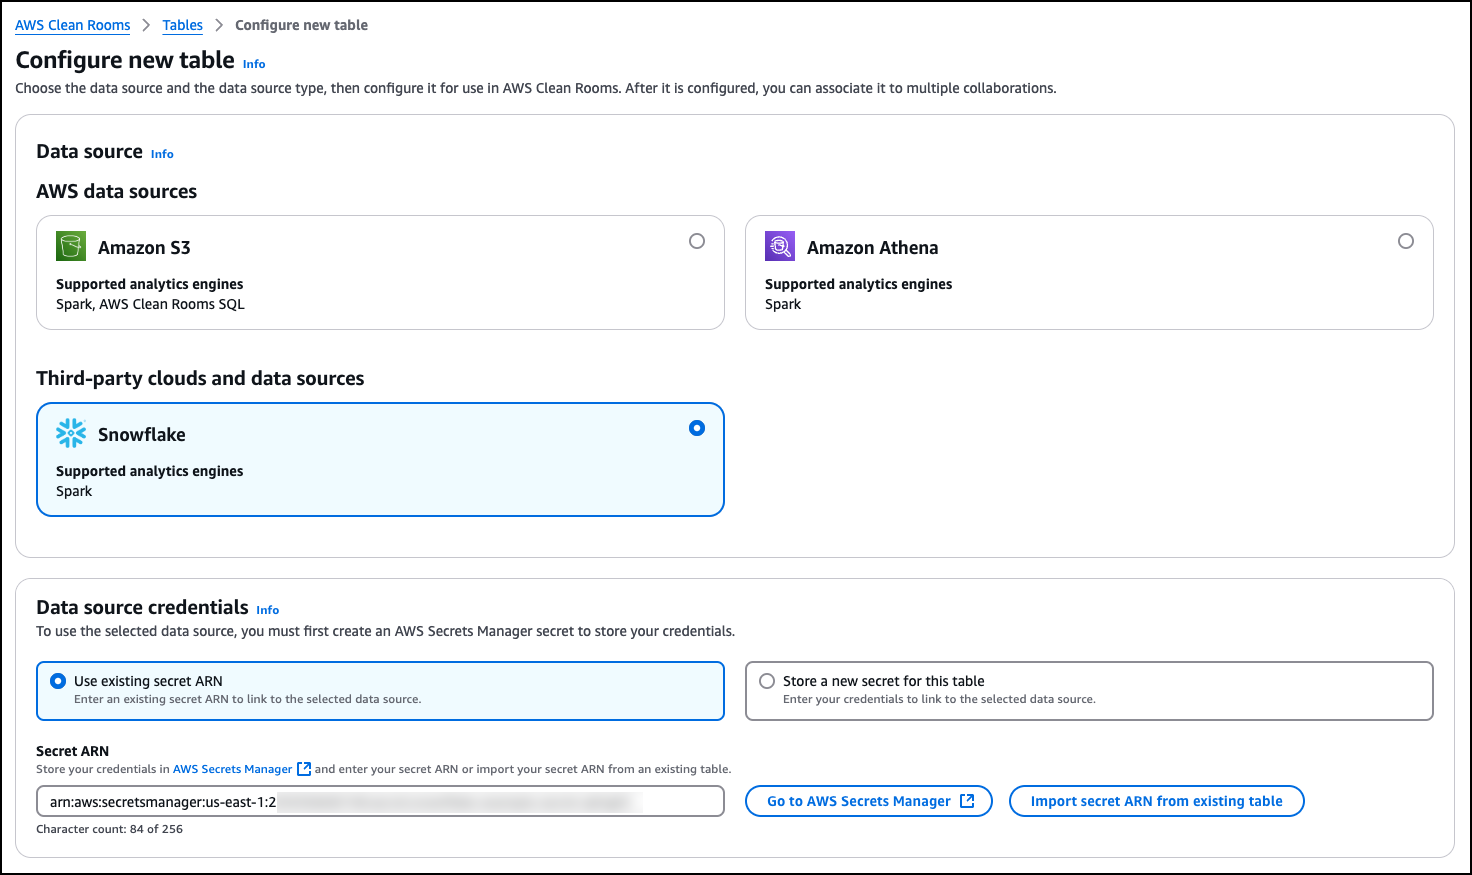1472x875 pixels.
Task: Focus the Secret ARN input field
Action: tap(380, 801)
